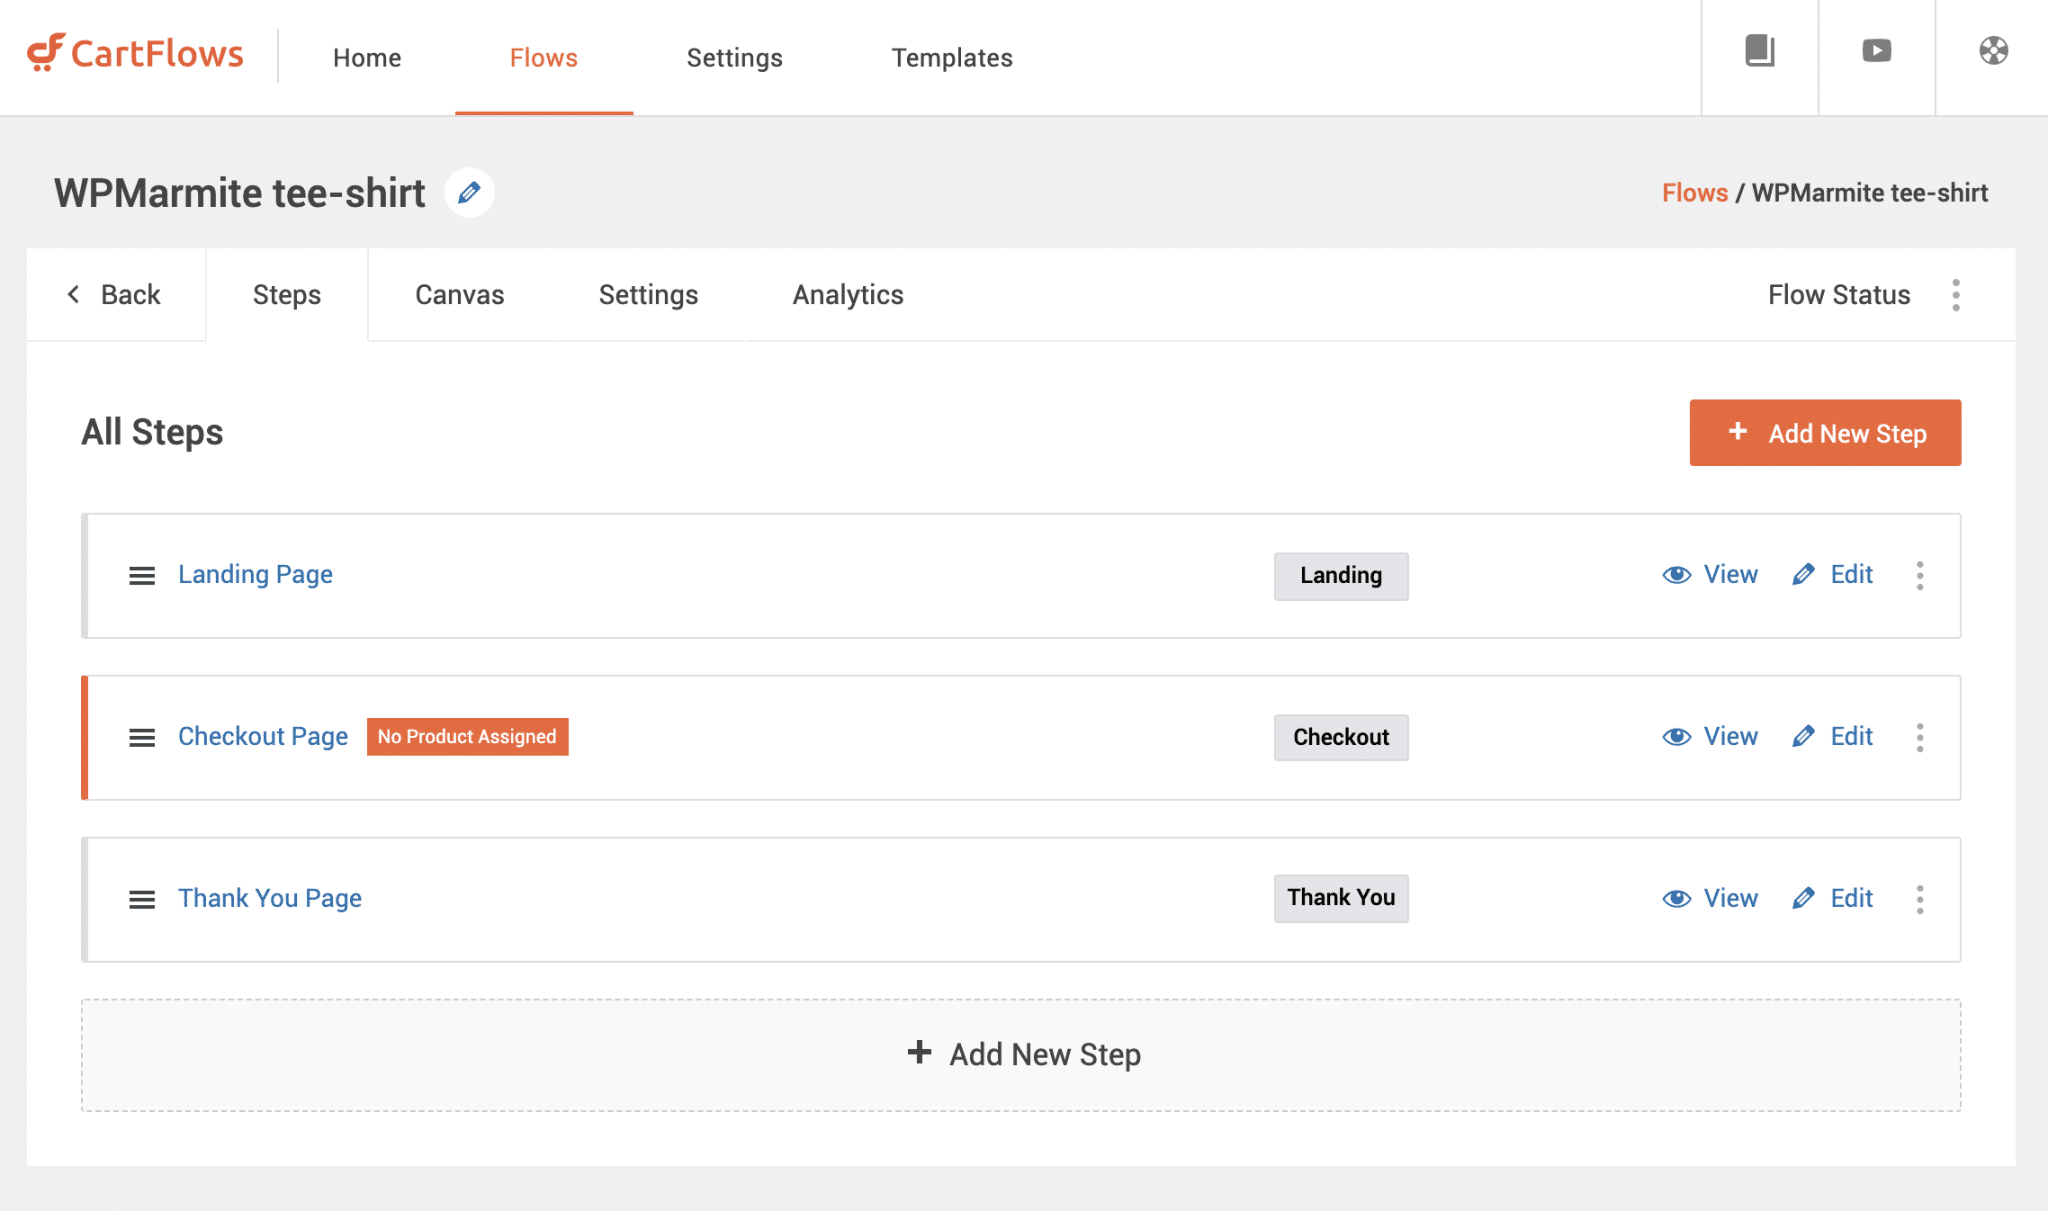The image size is (2048, 1211).
Task: Click the Thank You step type badge
Action: click(x=1341, y=898)
